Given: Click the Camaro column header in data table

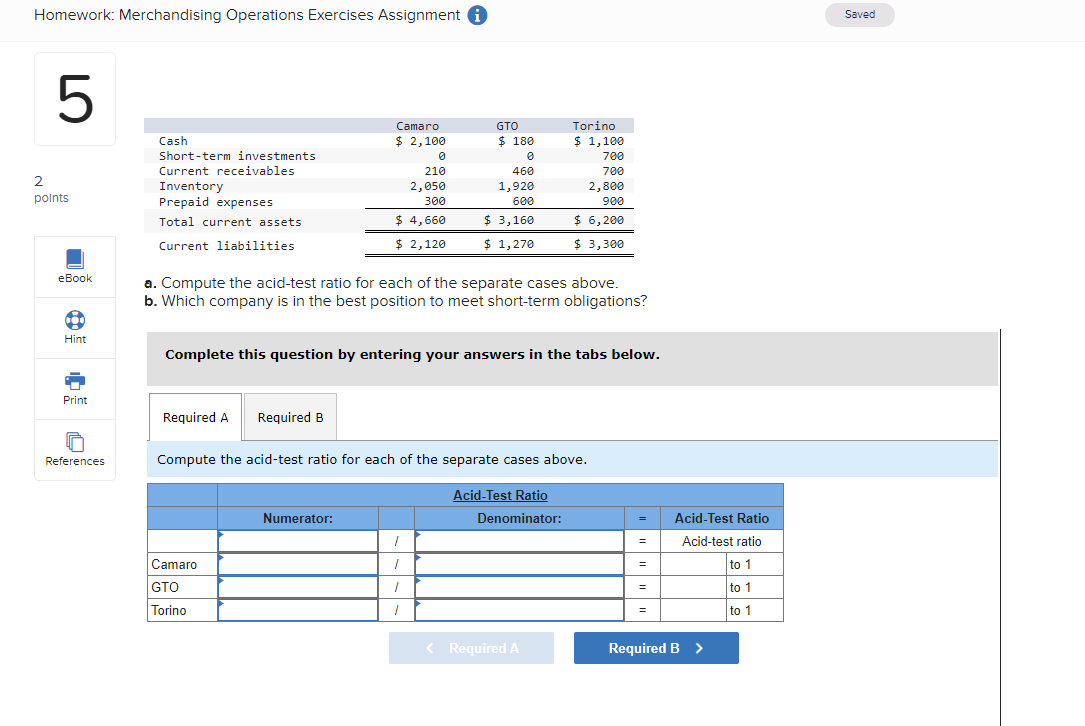Looking at the screenshot, I should 417,126.
